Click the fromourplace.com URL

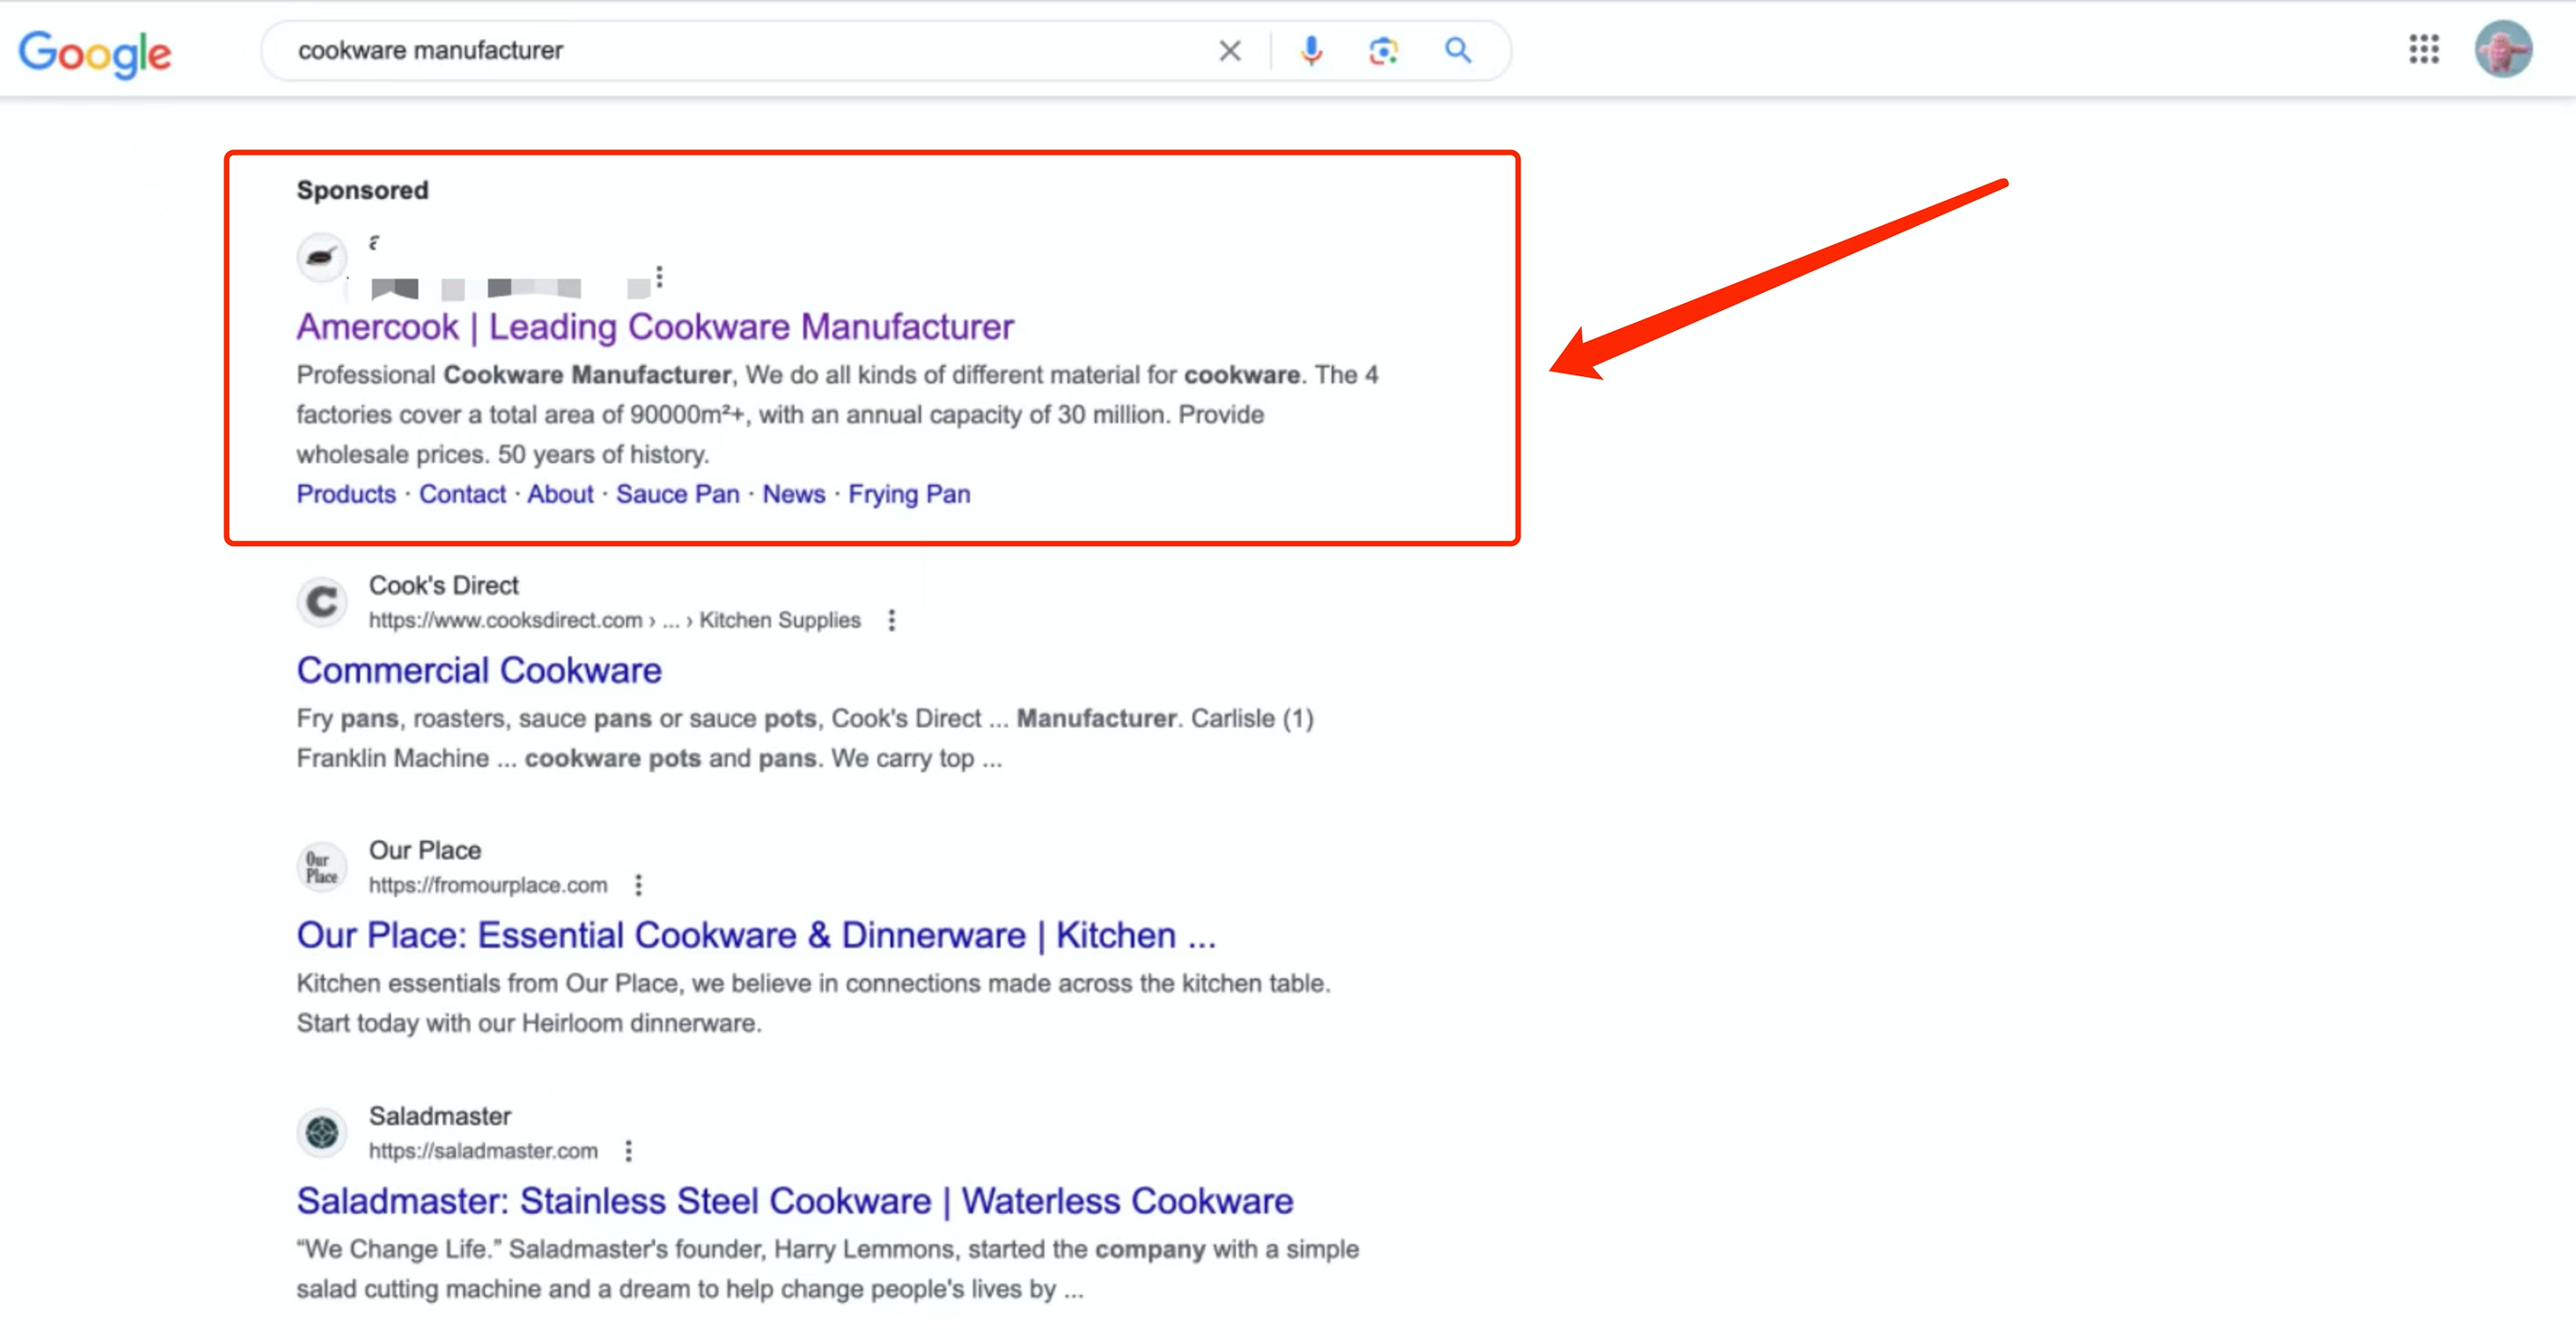point(488,885)
